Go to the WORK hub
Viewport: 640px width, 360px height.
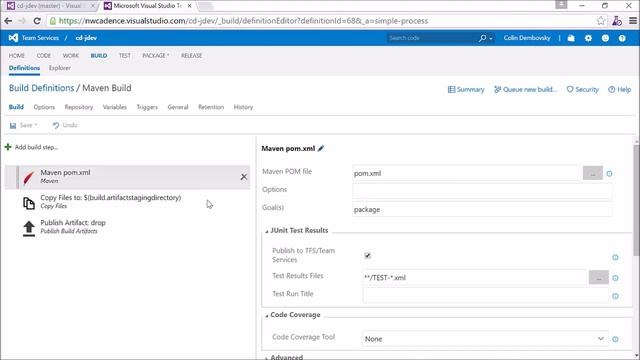[x=71, y=56]
